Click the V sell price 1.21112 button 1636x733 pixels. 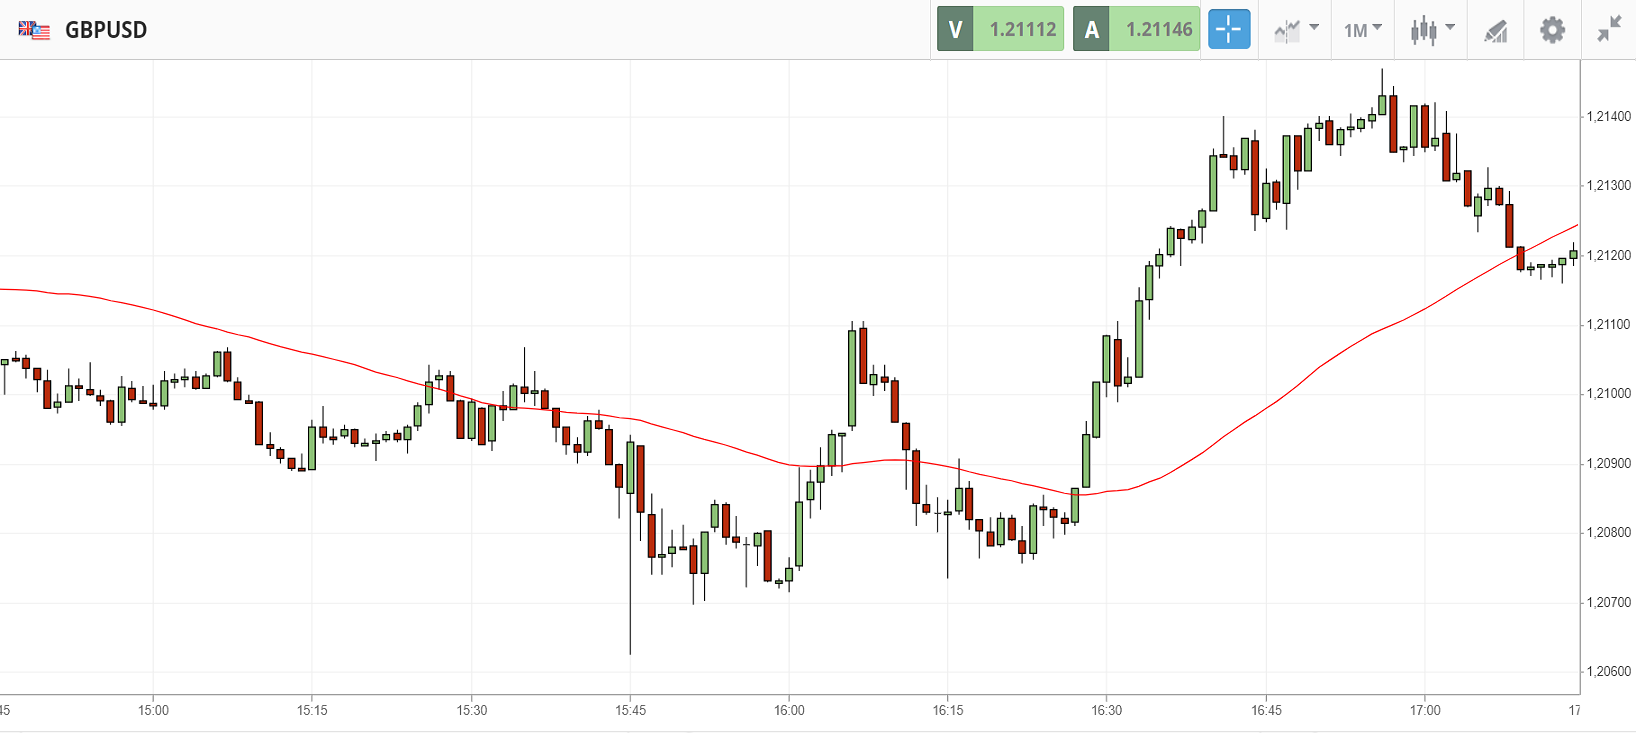[1022, 29]
